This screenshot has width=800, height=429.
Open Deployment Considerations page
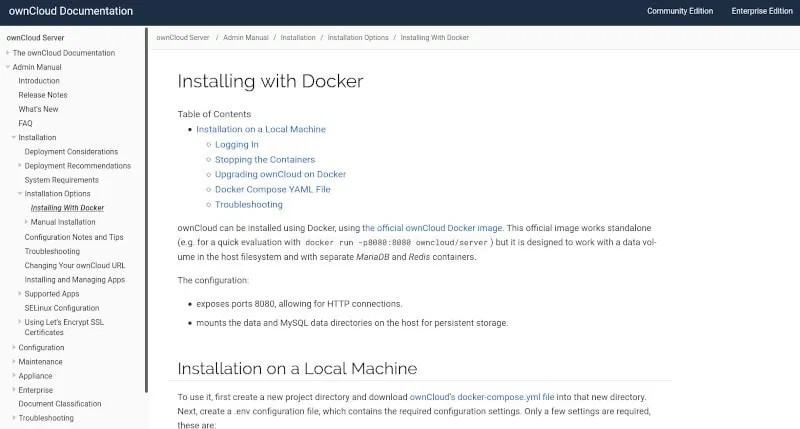coord(71,152)
